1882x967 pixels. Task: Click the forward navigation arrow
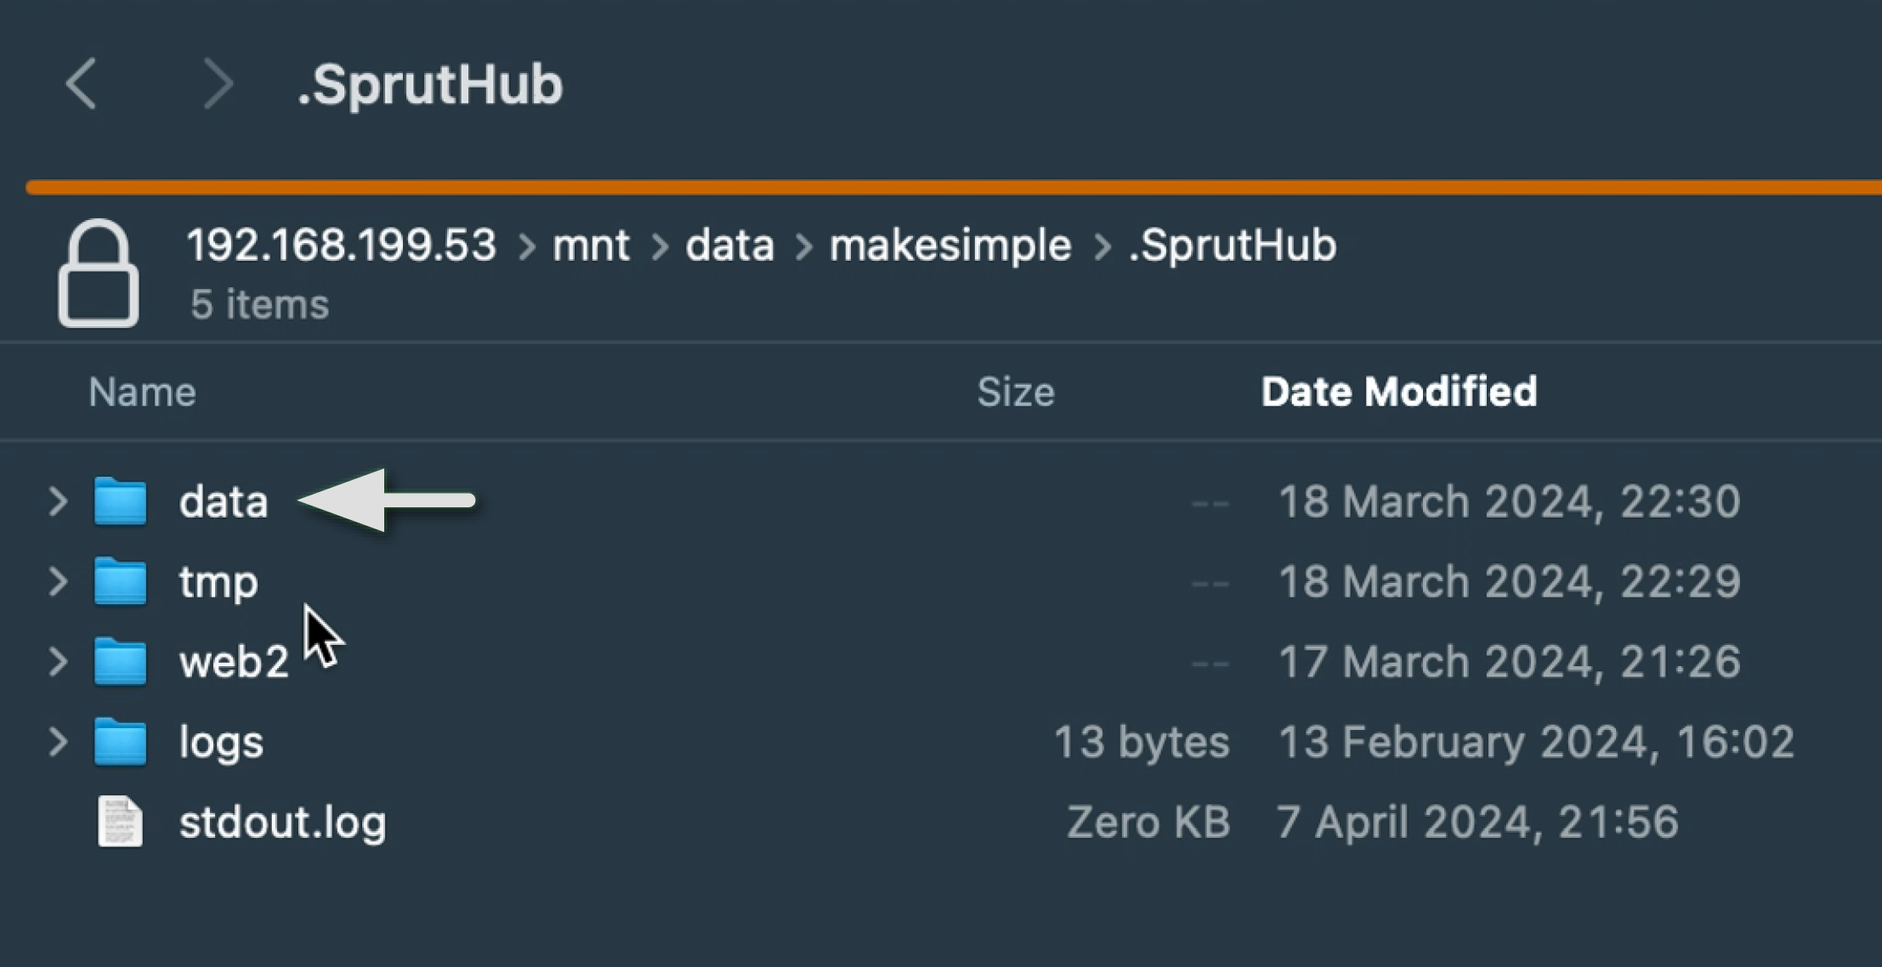pos(217,83)
